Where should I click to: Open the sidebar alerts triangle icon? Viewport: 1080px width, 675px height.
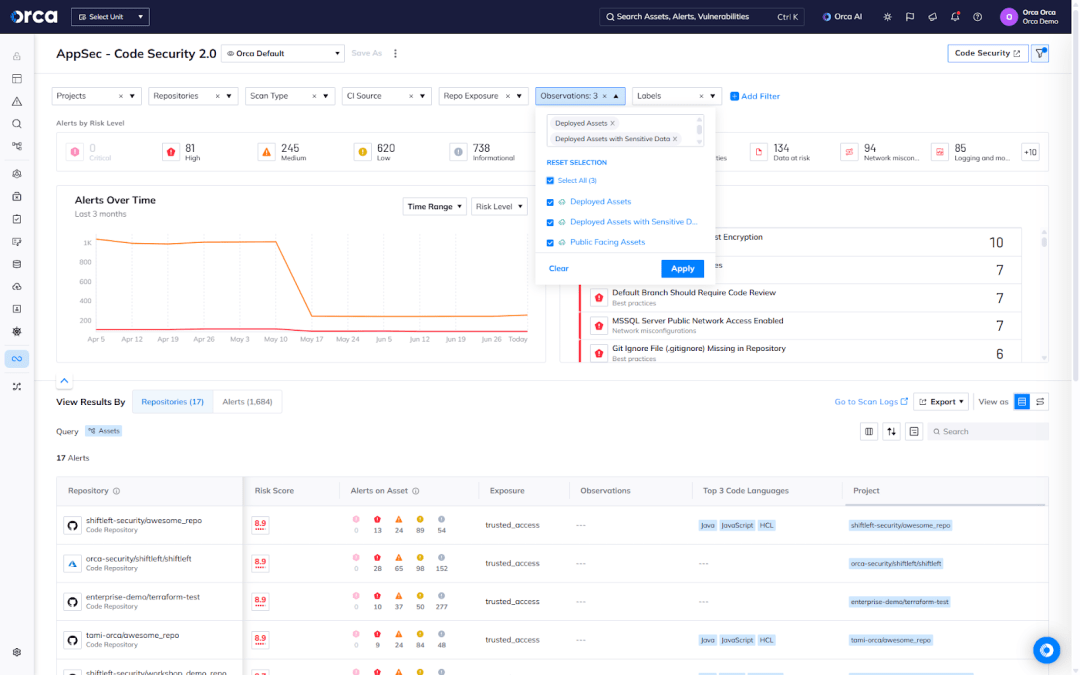tap(17, 101)
